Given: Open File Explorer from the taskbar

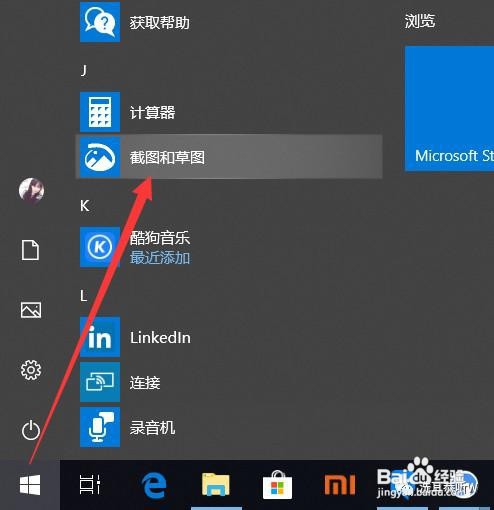Looking at the screenshot, I should pyautogui.click(x=216, y=485).
